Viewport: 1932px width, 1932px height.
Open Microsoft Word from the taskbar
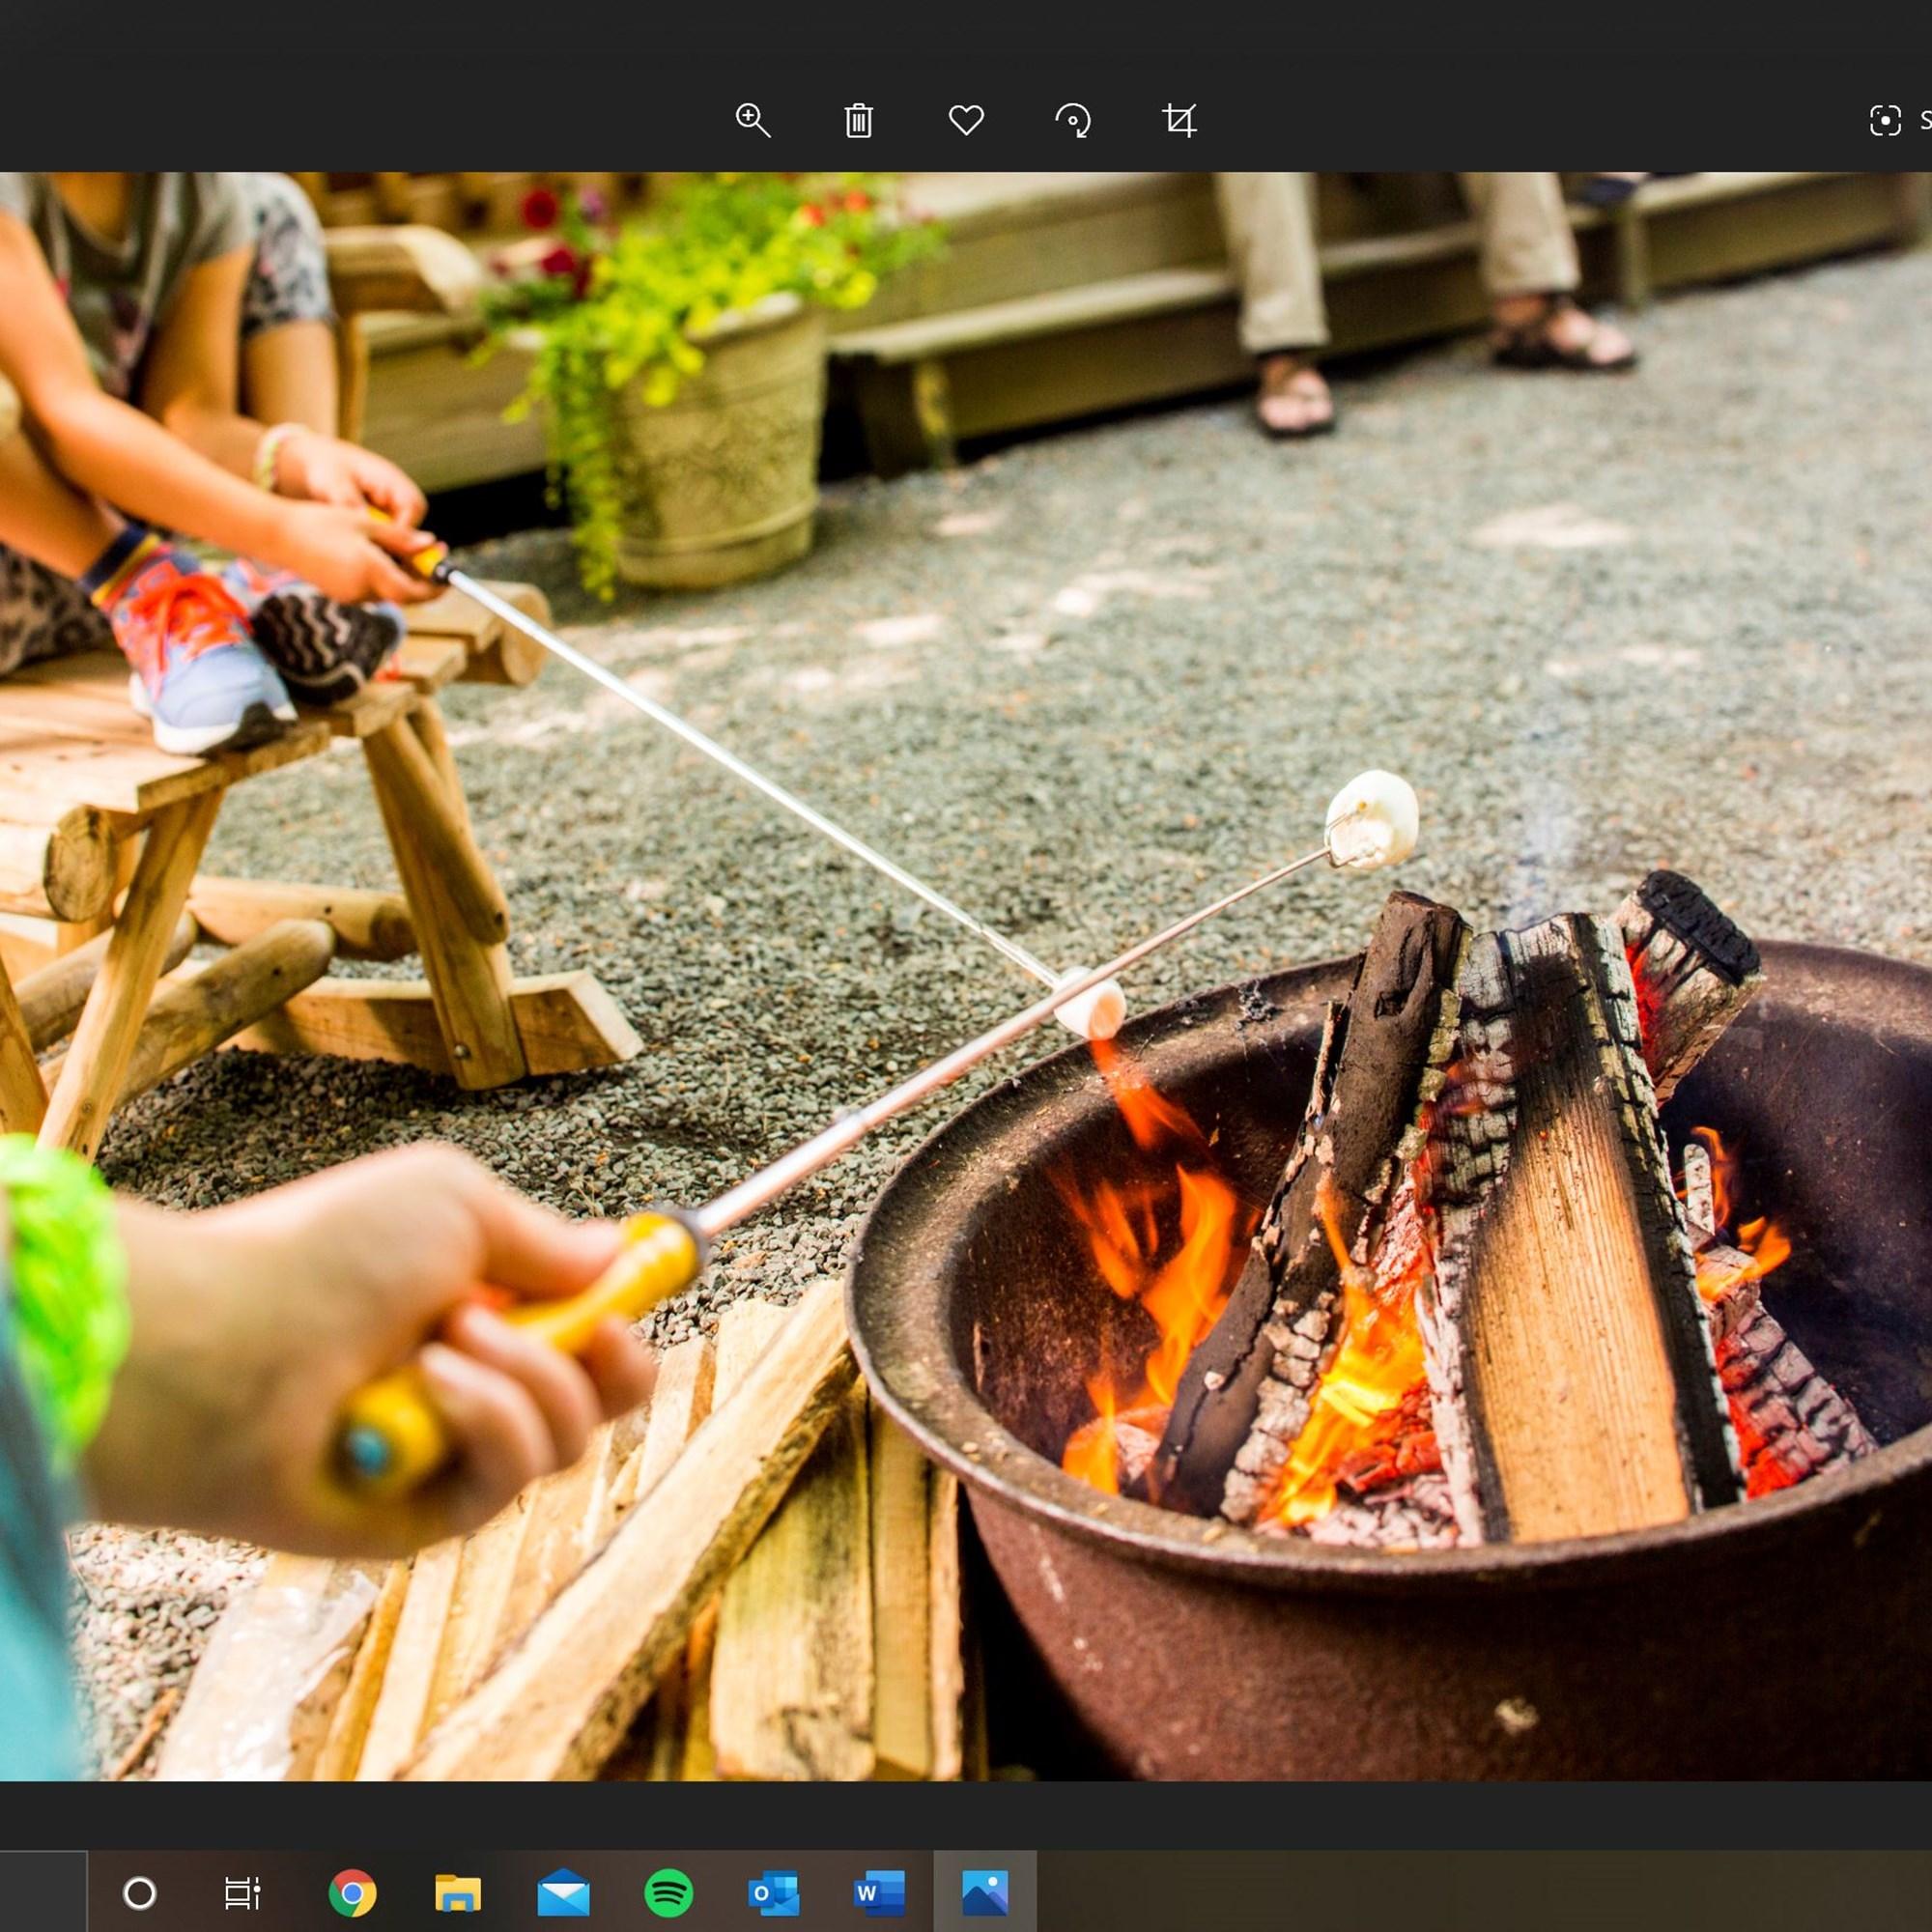coord(879,1892)
